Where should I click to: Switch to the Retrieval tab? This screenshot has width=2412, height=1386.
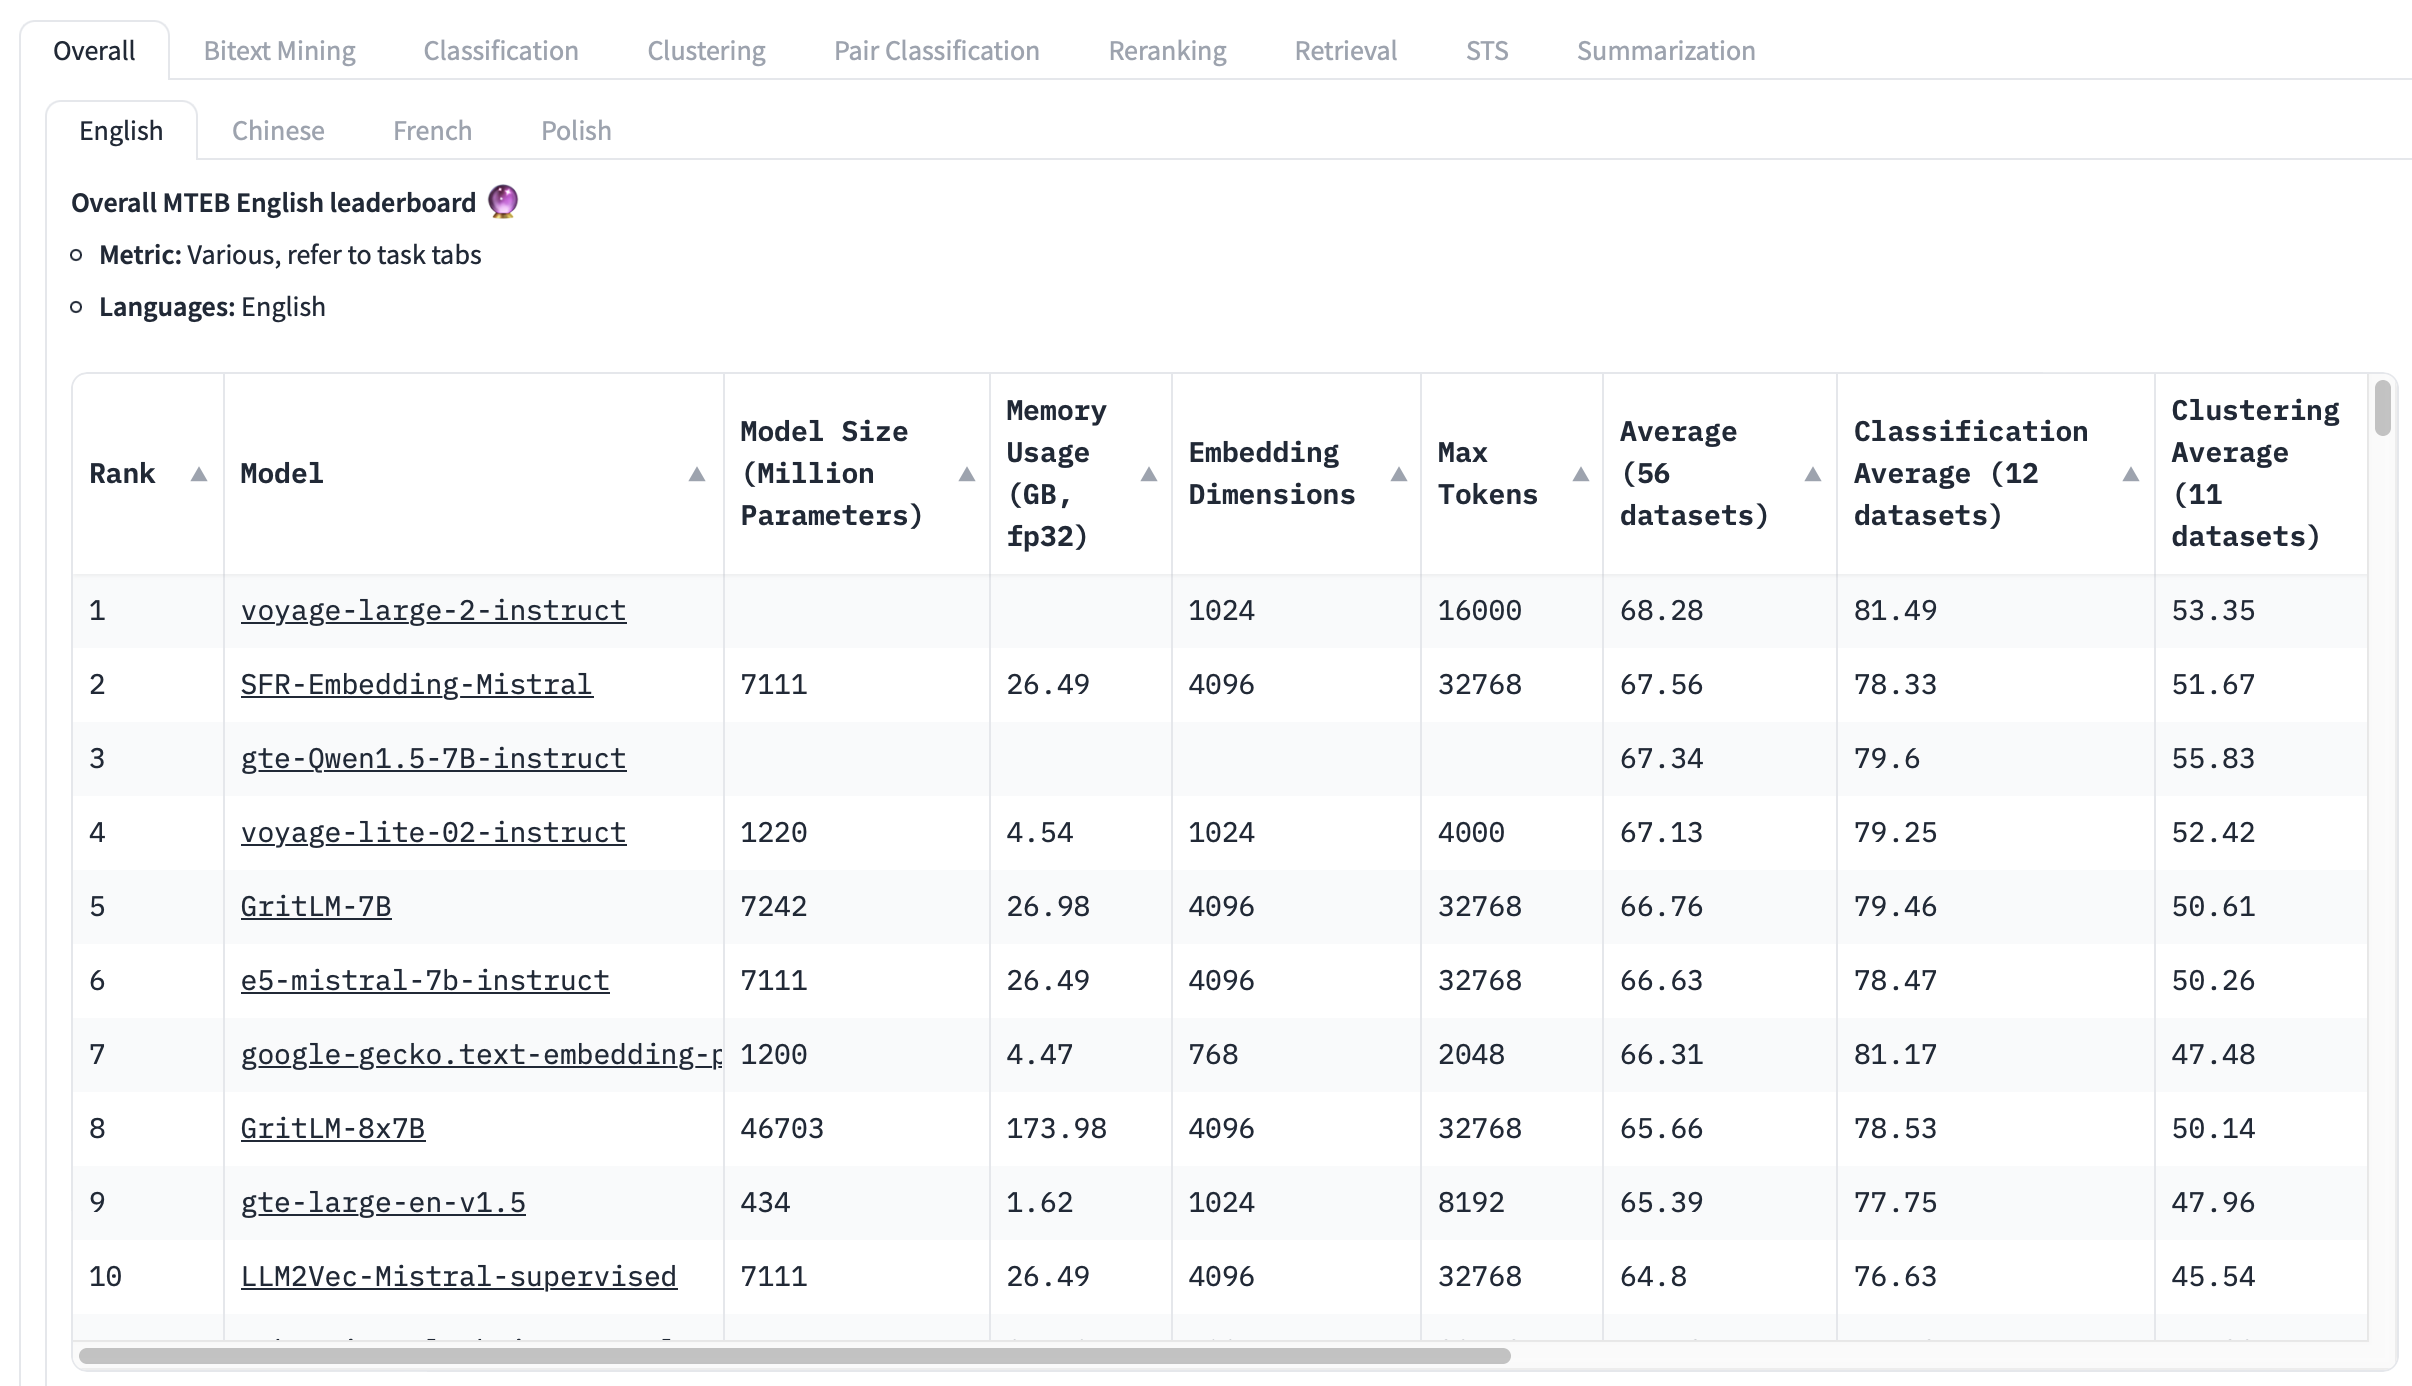click(1345, 51)
